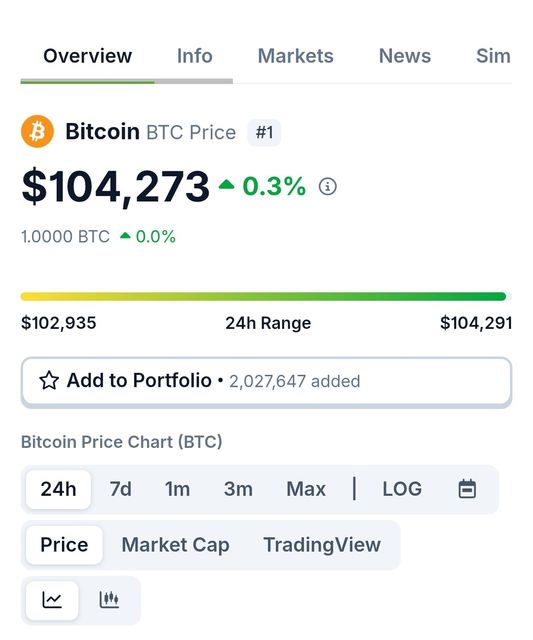Screen dimensions: 533x640
Task: Open the Info tab
Action: point(194,56)
